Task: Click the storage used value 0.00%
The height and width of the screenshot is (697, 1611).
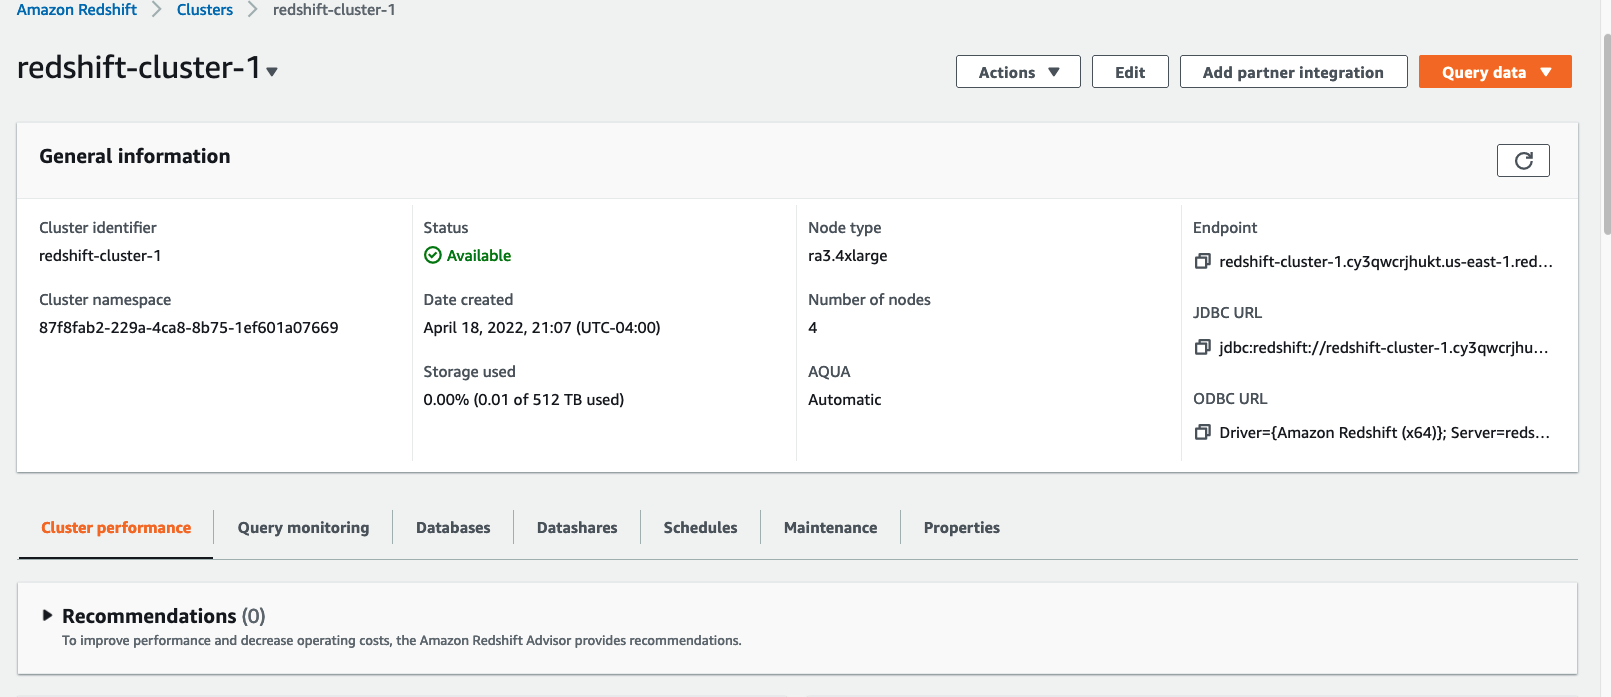Action: 524,399
